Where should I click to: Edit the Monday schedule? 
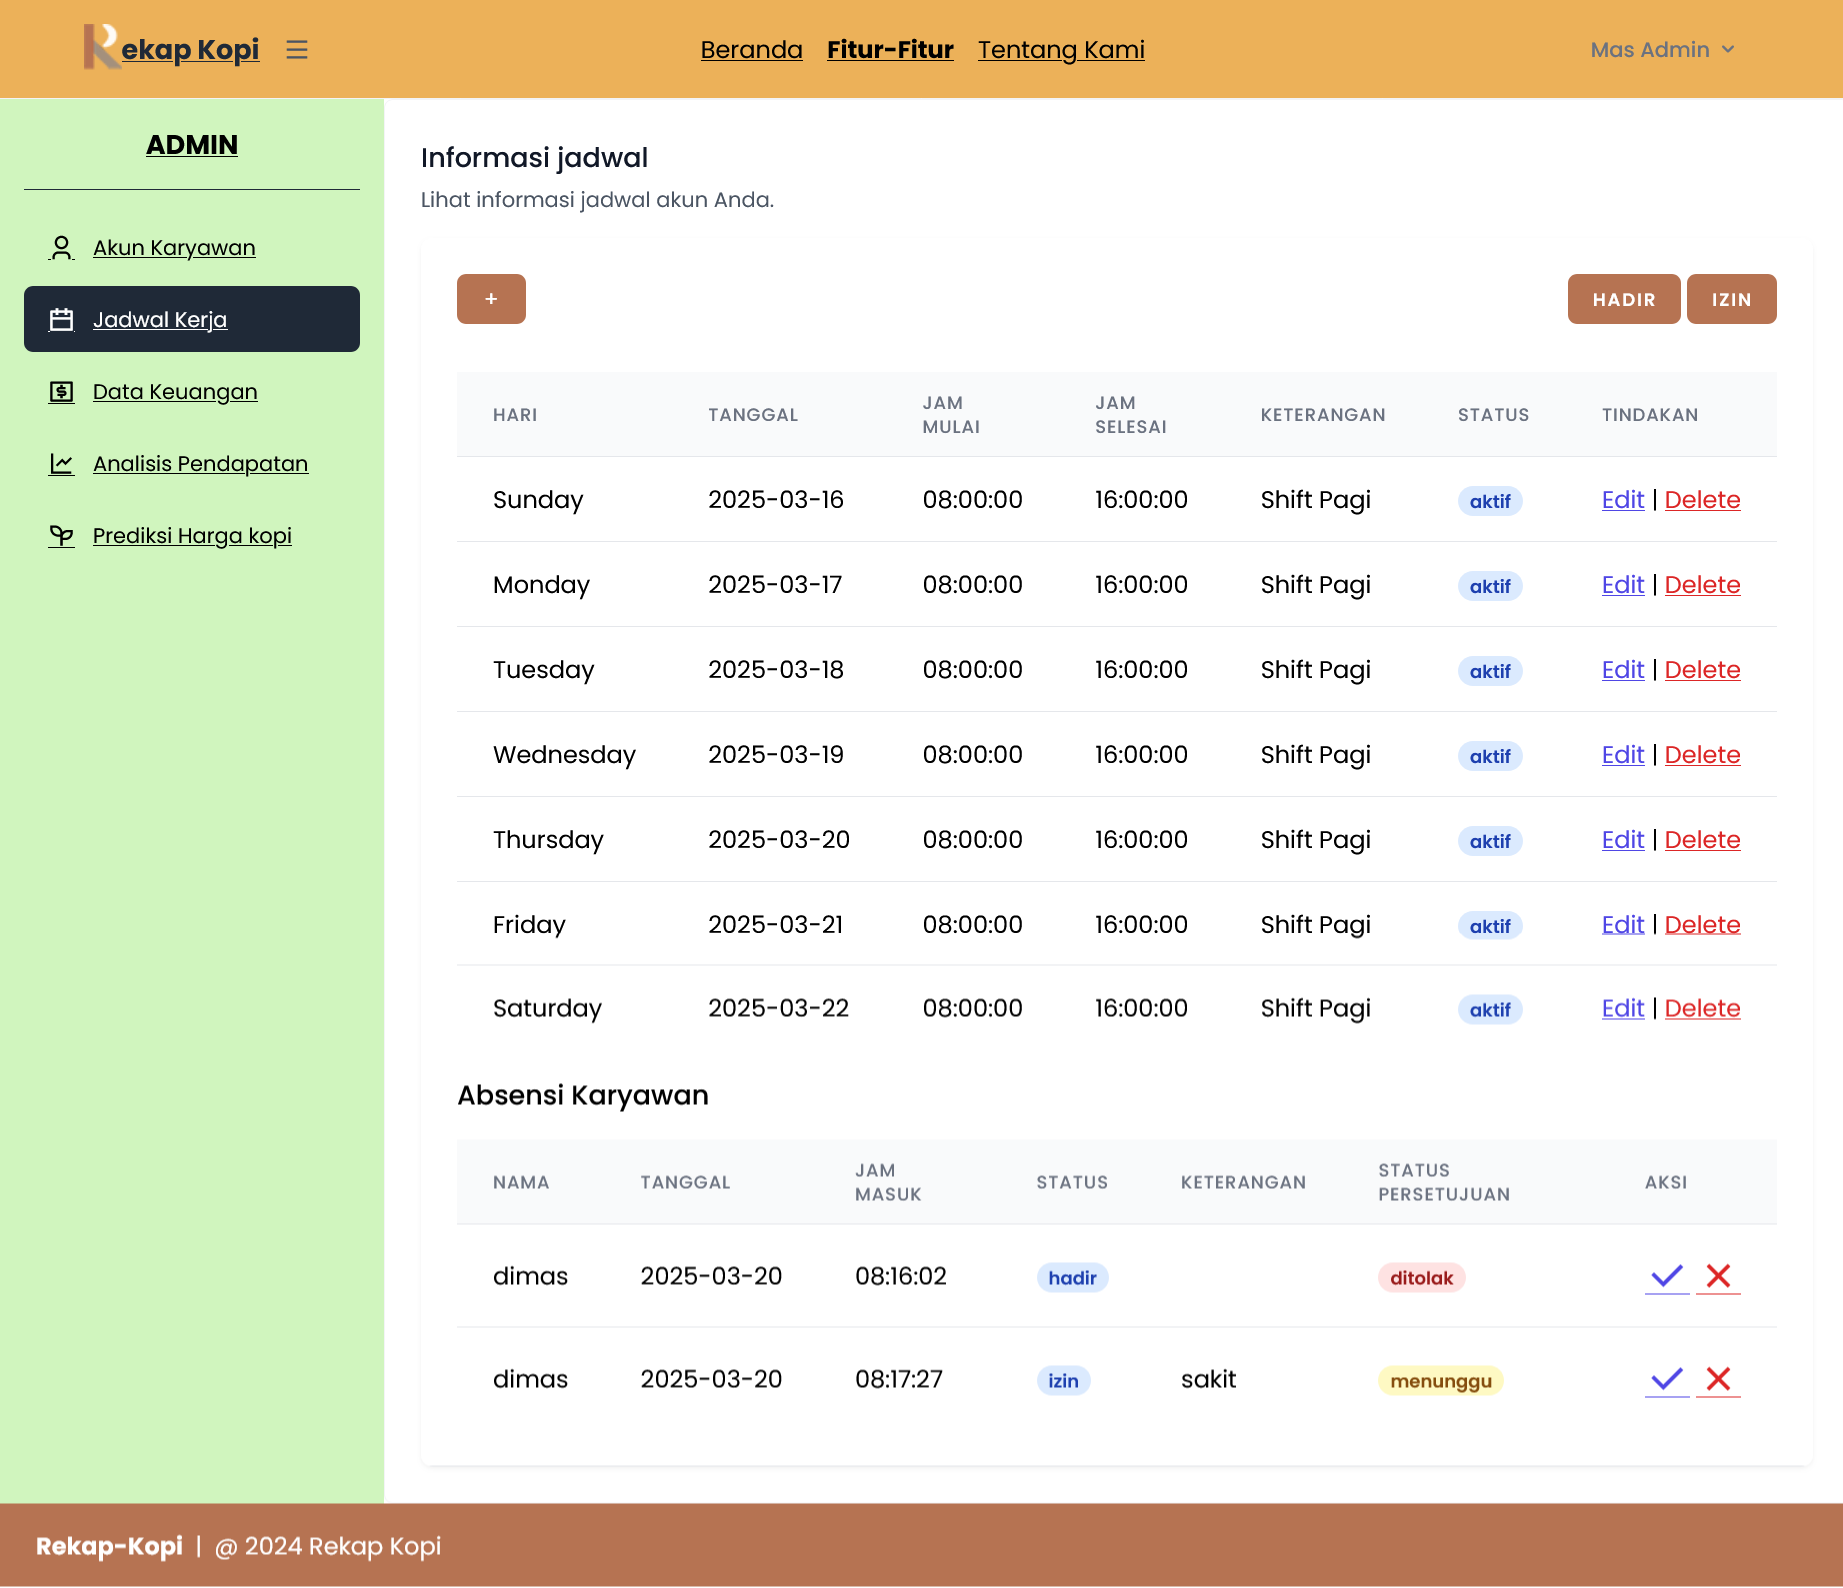pos(1622,584)
